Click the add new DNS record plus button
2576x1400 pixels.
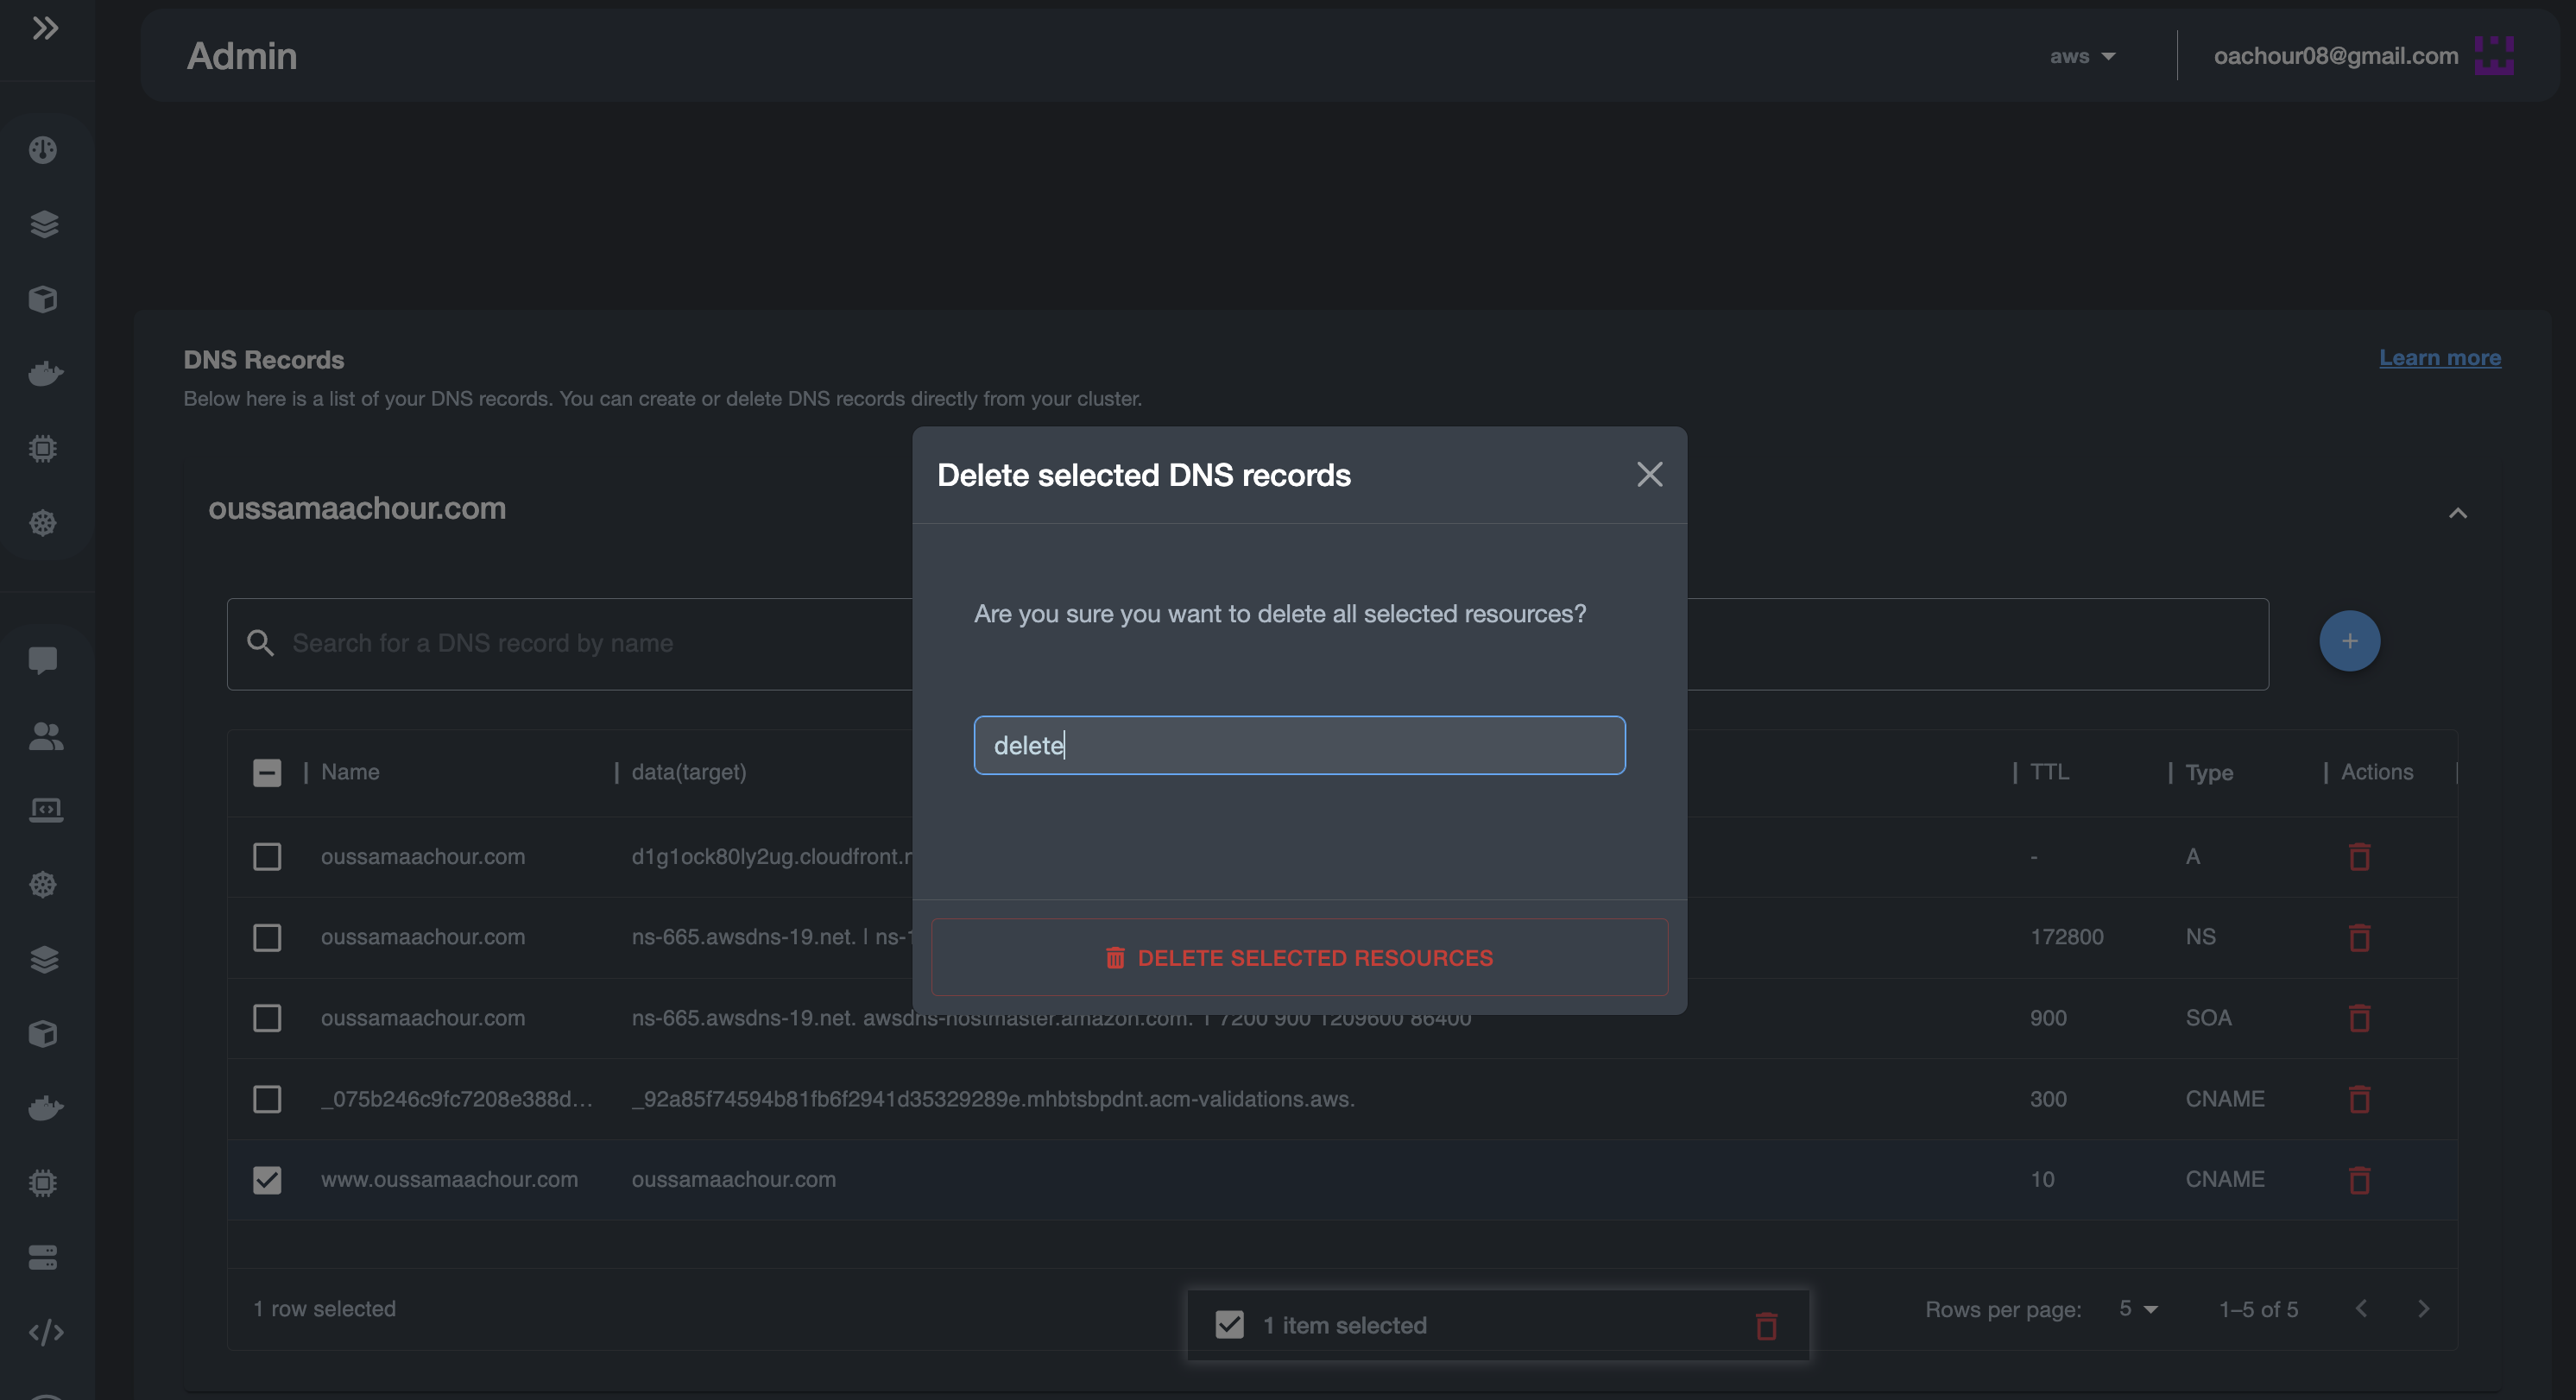tap(2350, 641)
